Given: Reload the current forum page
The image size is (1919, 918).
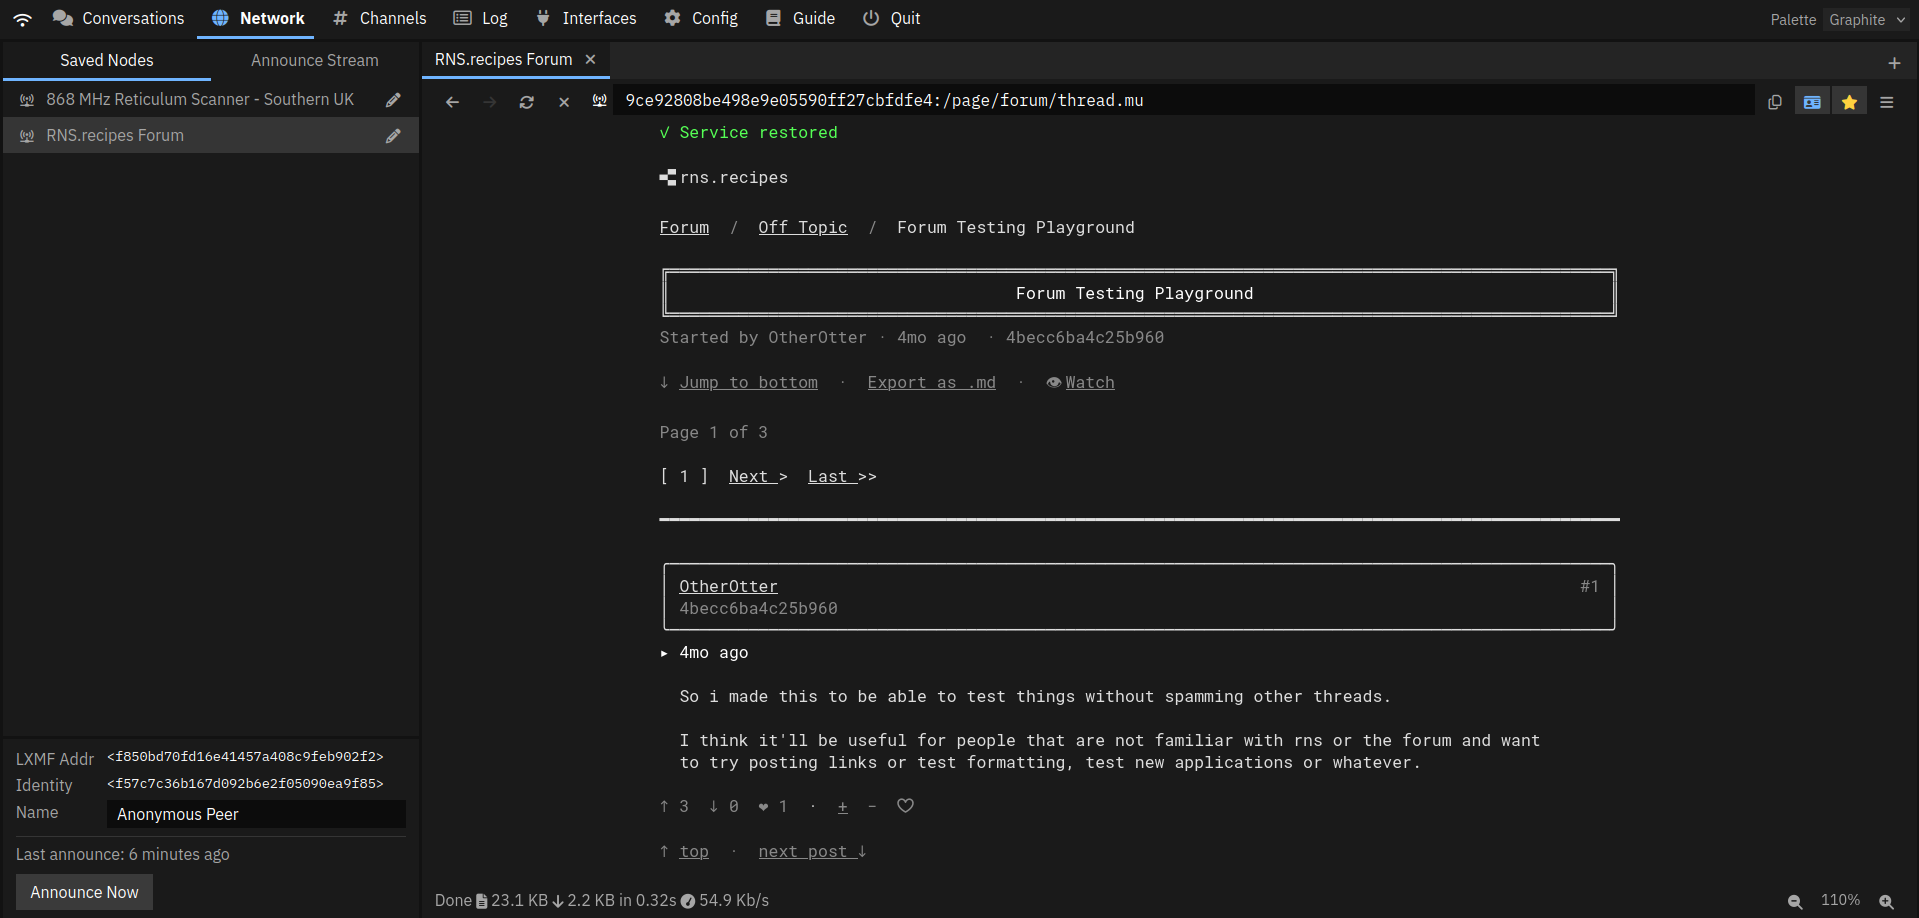Looking at the screenshot, I should tap(527, 102).
